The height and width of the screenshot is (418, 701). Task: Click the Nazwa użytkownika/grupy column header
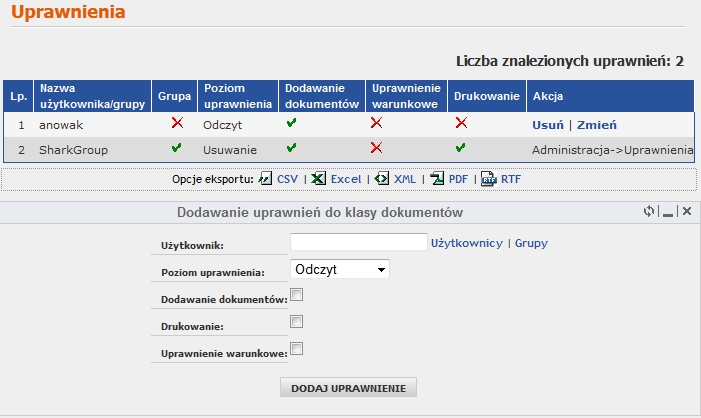coord(92,96)
